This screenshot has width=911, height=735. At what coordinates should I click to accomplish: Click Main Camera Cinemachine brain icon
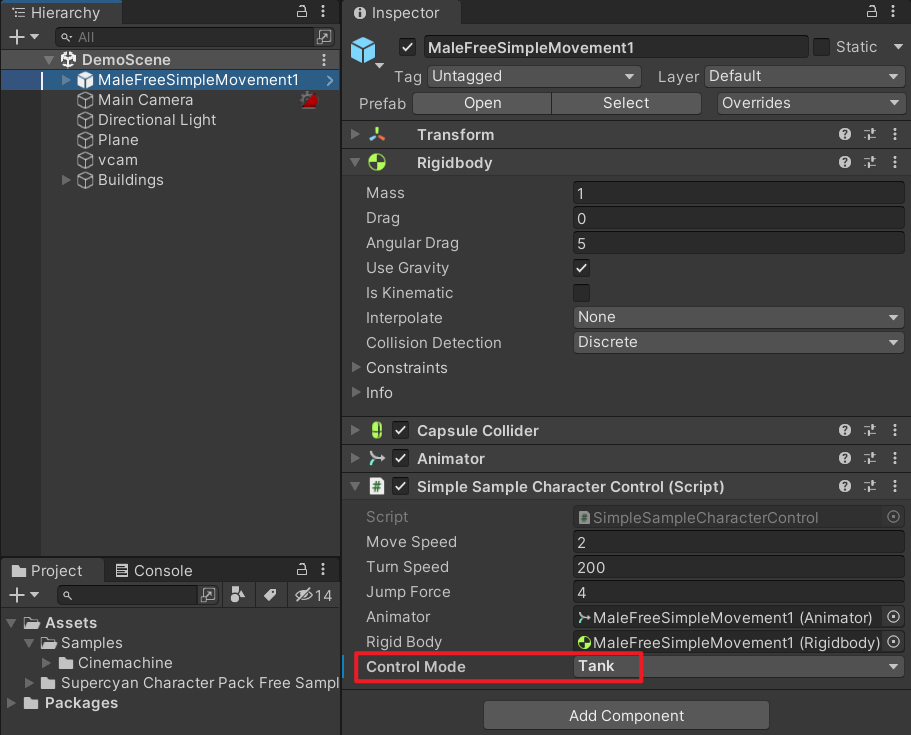[x=309, y=100]
